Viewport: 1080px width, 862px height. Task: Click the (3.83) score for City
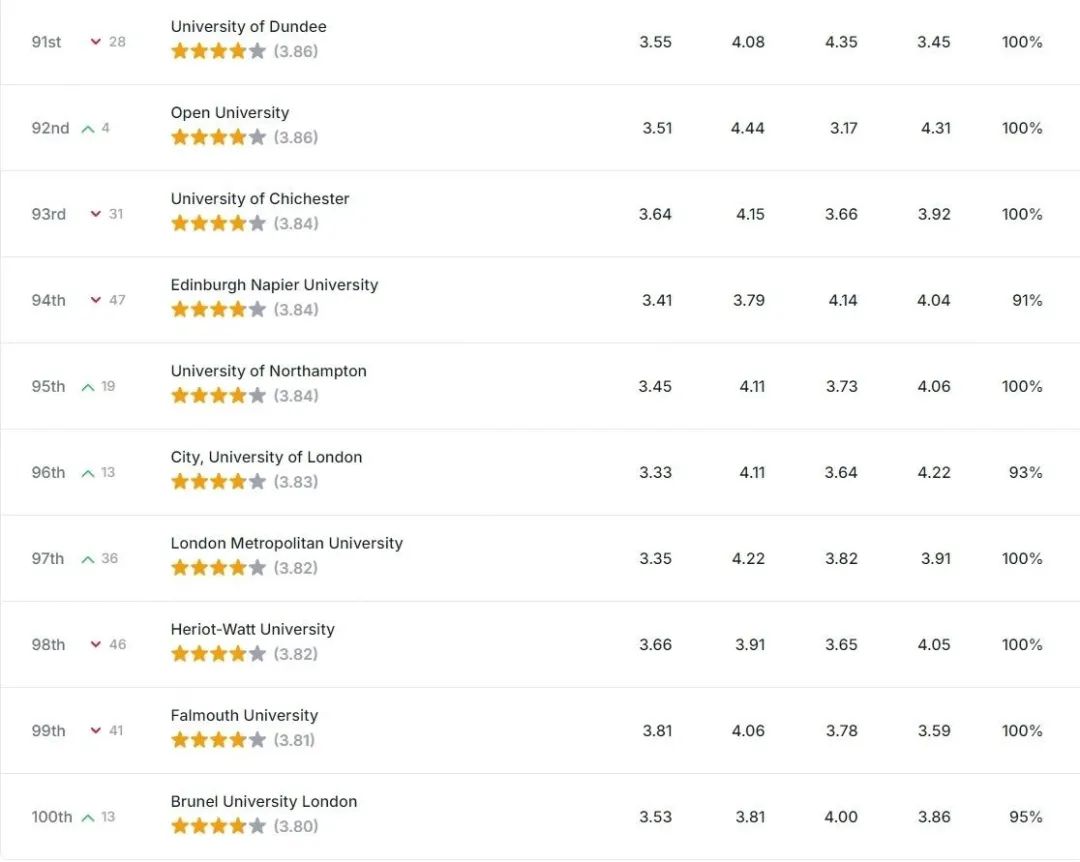pyautogui.click(x=296, y=482)
